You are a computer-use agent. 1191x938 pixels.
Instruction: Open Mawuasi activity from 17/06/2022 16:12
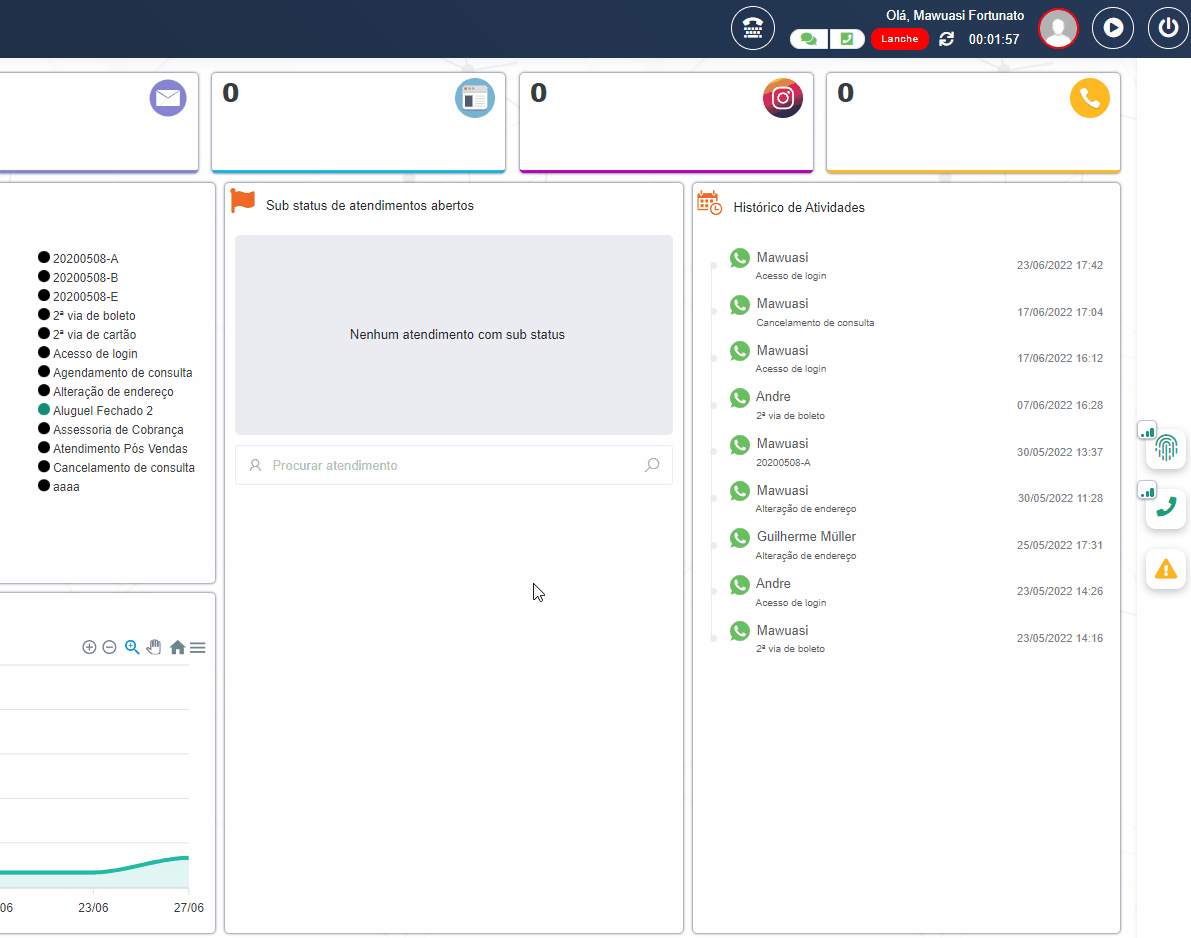tap(915, 358)
